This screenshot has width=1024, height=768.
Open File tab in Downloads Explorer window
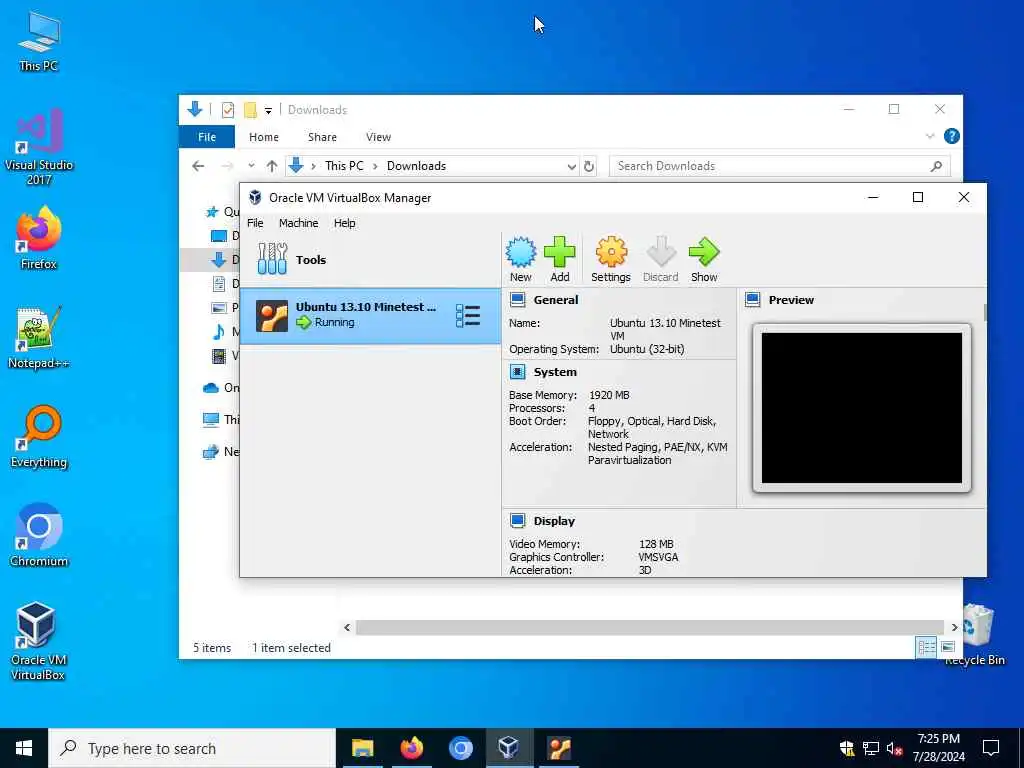click(207, 136)
